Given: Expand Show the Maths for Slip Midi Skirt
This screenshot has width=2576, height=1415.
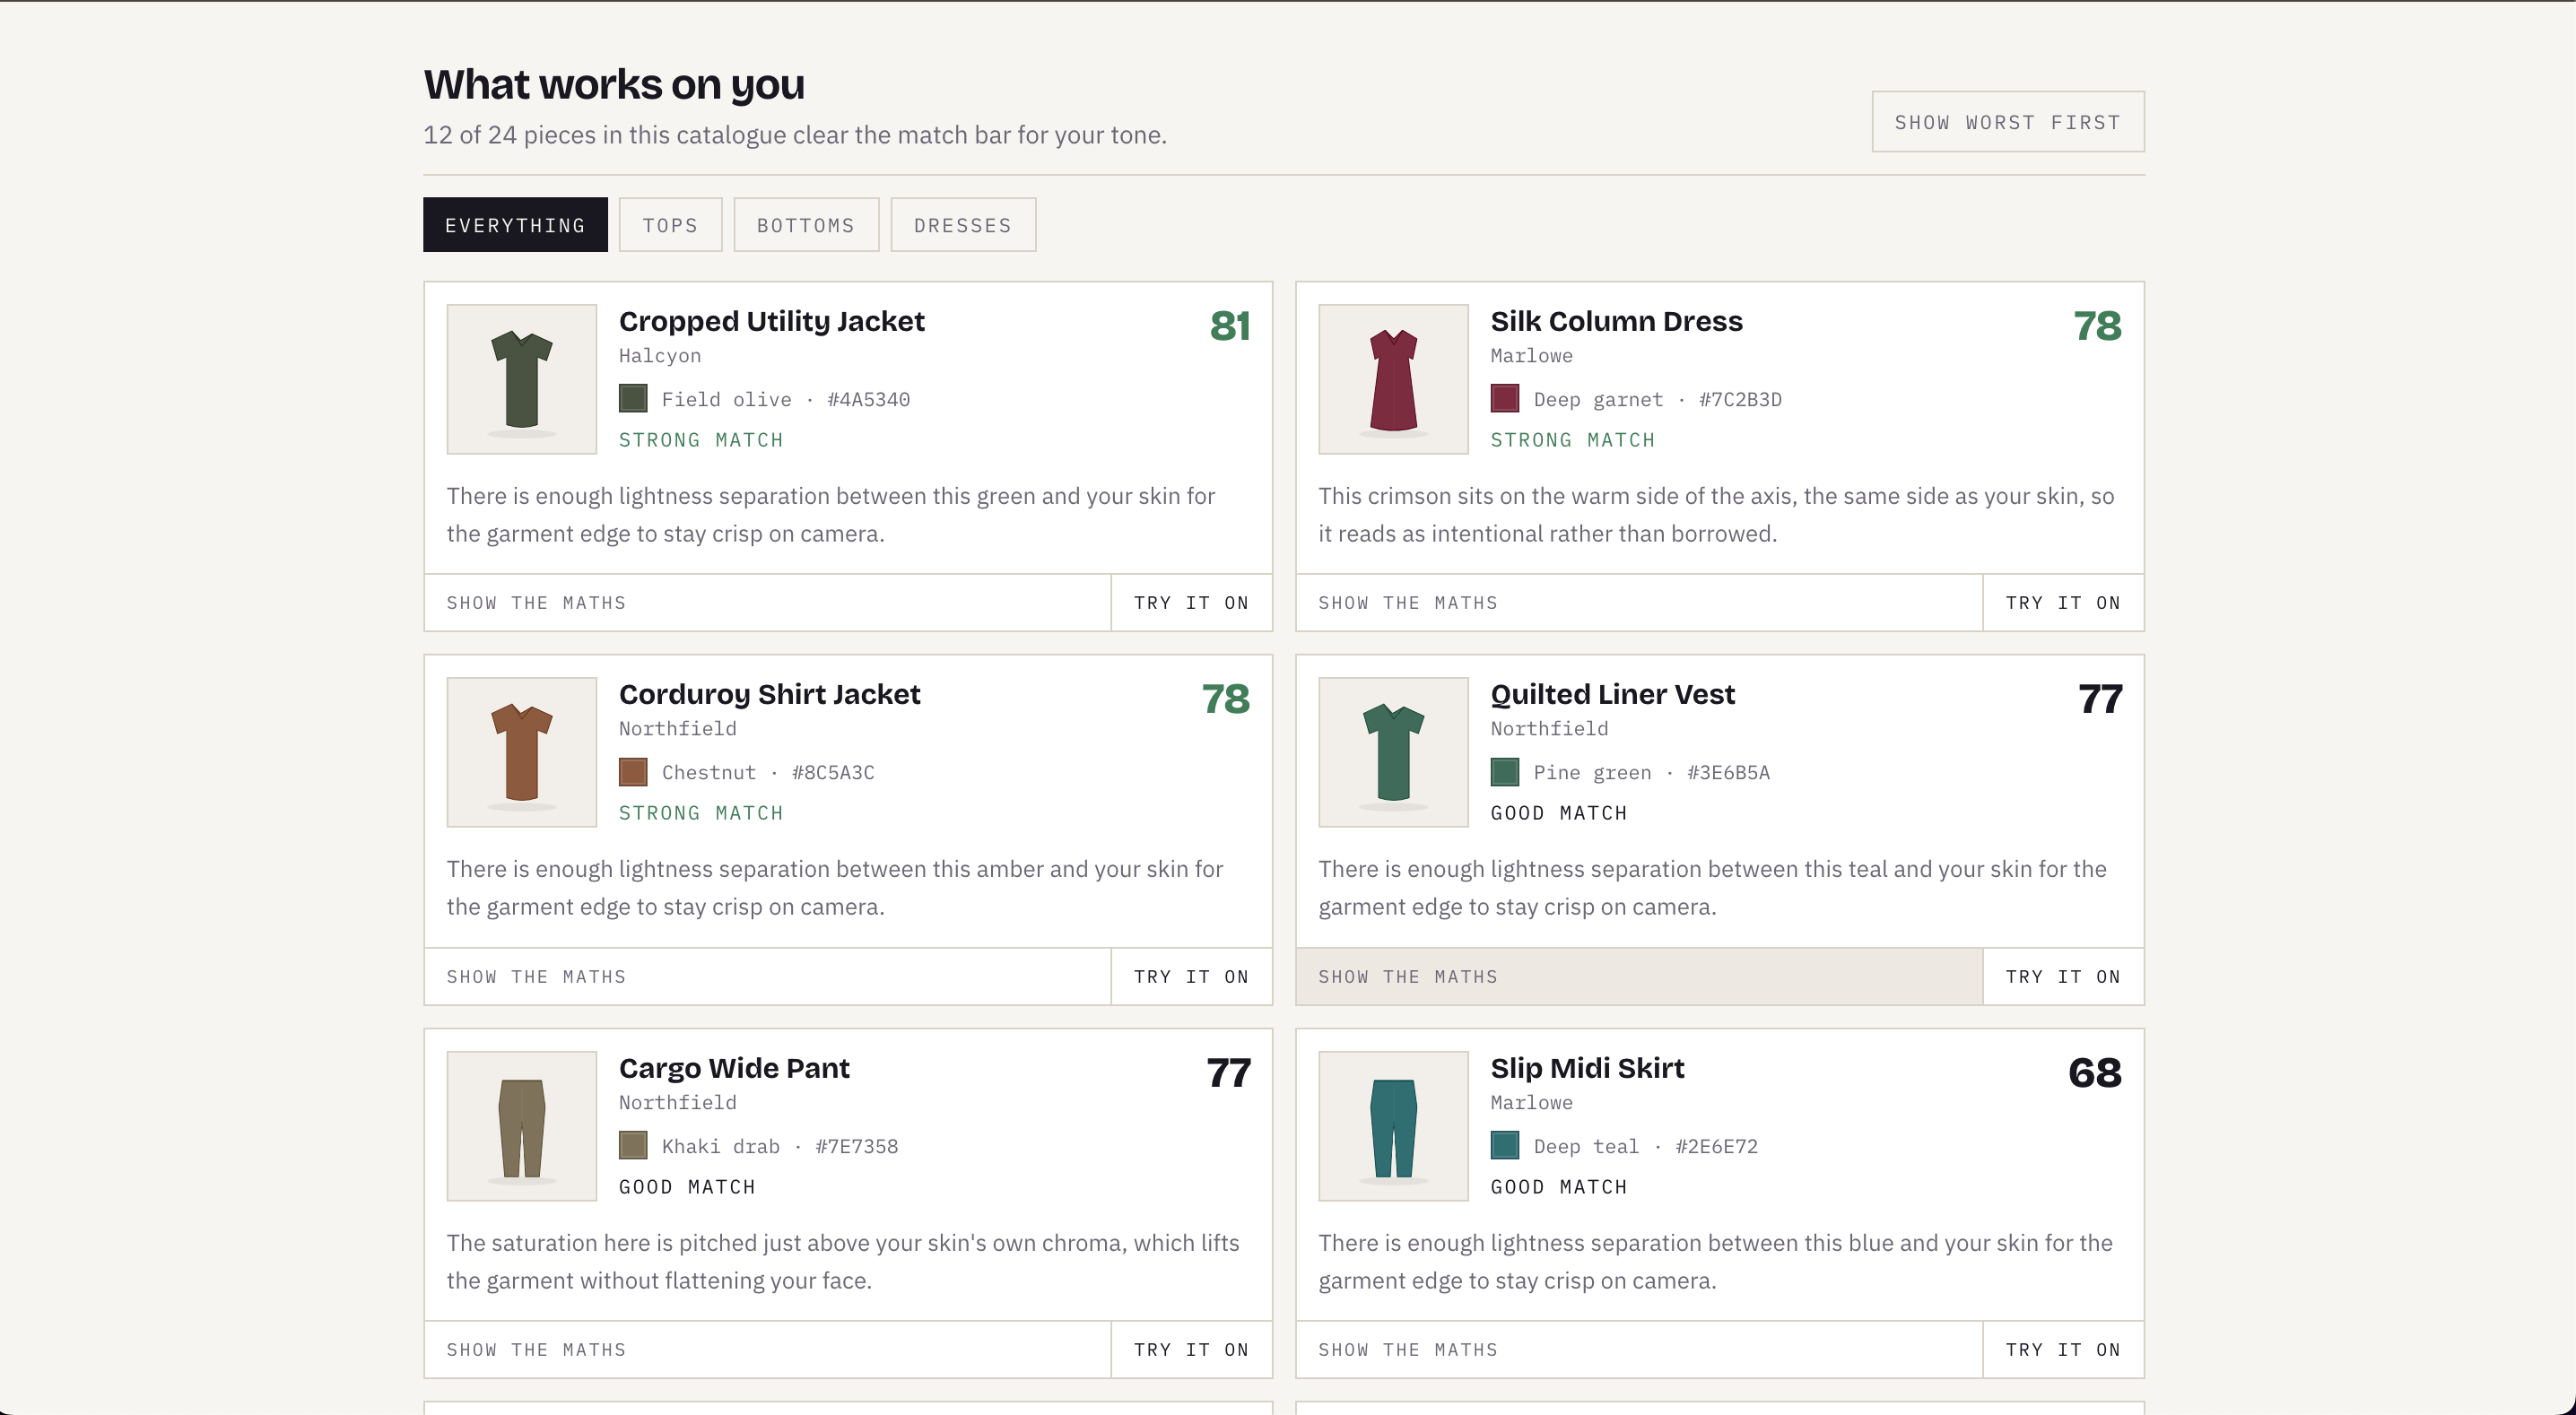Looking at the screenshot, I should pyautogui.click(x=1639, y=1350).
